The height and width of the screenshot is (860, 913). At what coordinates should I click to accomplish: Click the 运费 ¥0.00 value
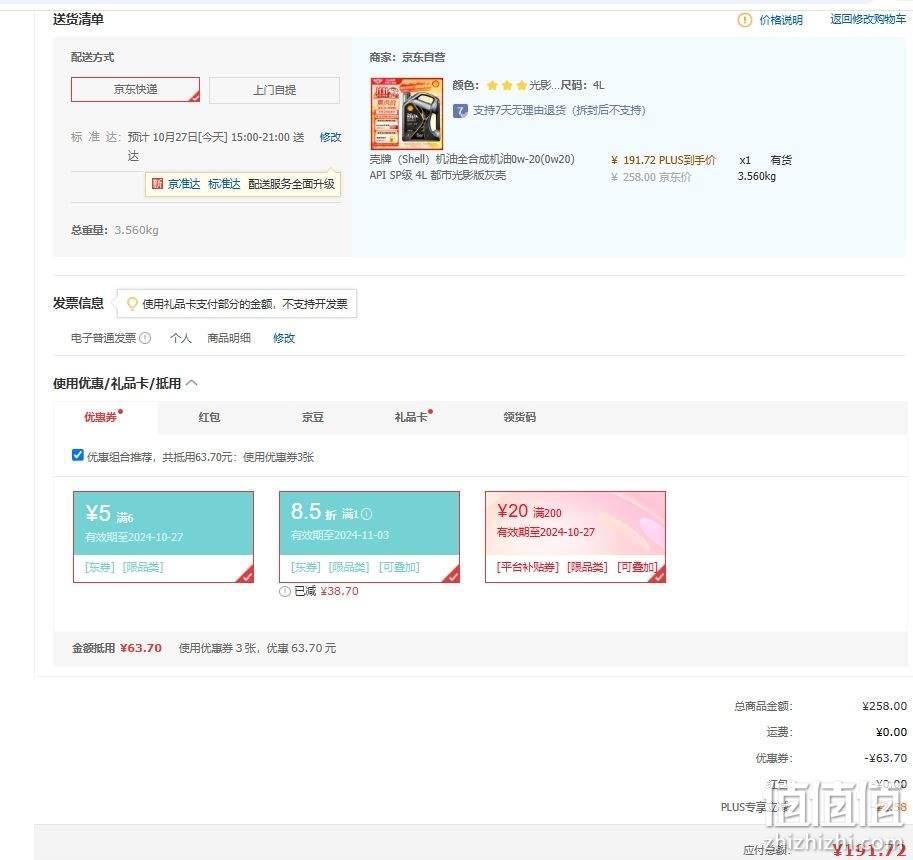[x=891, y=732]
